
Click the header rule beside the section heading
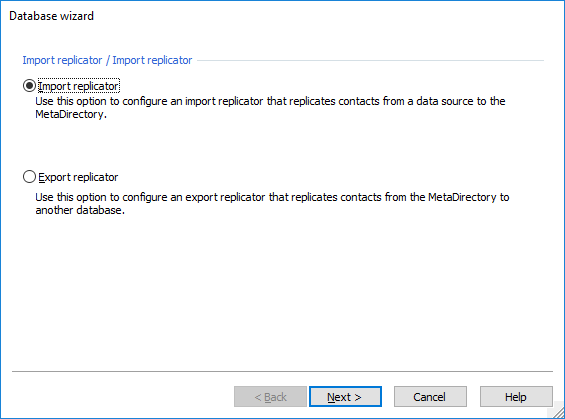click(x=370, y=61)
